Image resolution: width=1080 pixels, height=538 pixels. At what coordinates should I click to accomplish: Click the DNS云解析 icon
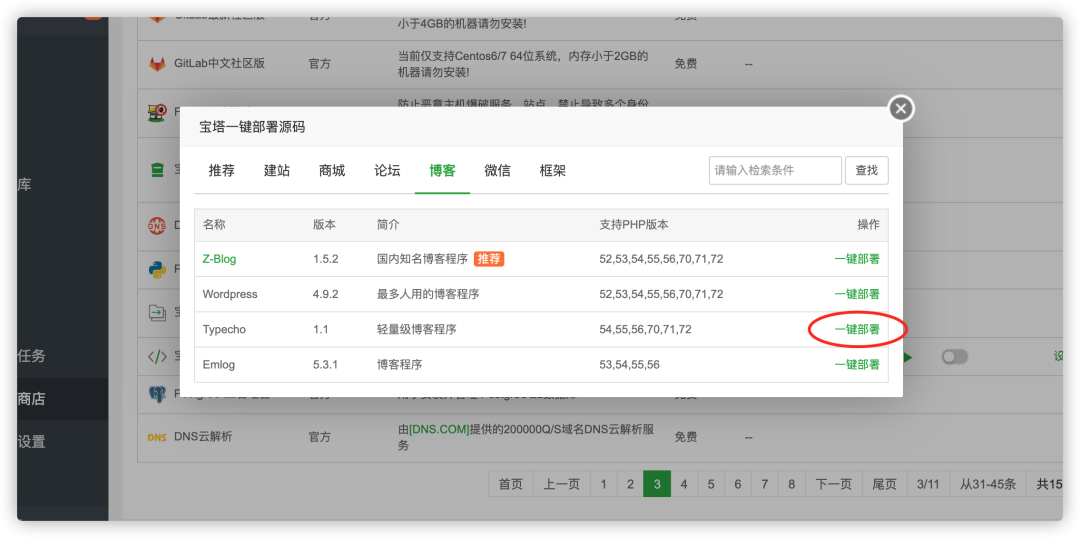coord(157,437)
